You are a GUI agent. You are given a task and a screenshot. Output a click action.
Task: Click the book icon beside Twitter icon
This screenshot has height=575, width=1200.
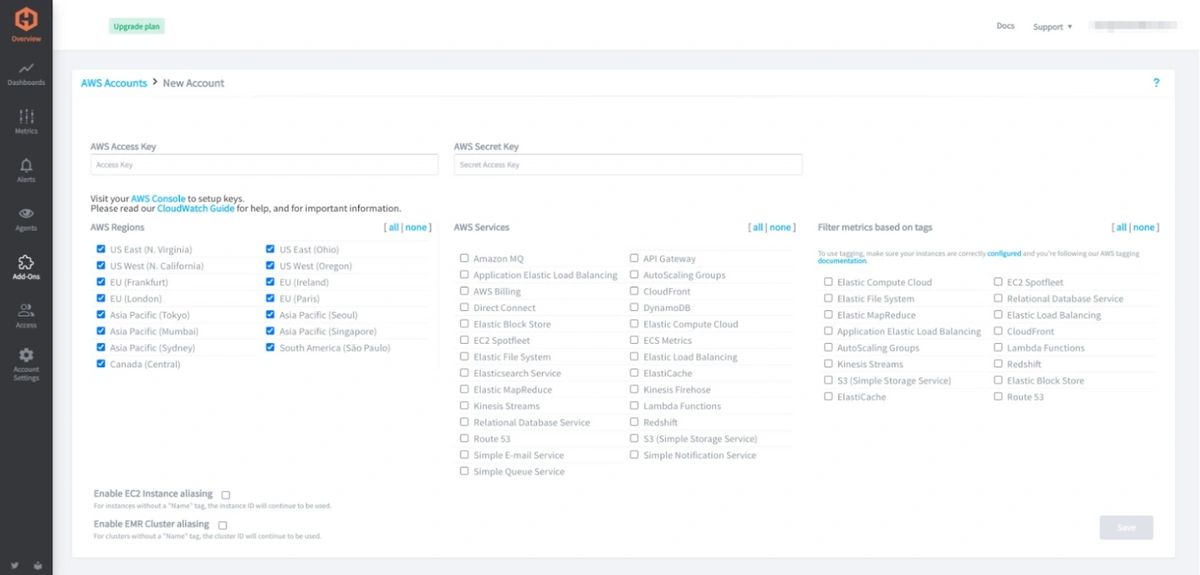tap(38, 566)
